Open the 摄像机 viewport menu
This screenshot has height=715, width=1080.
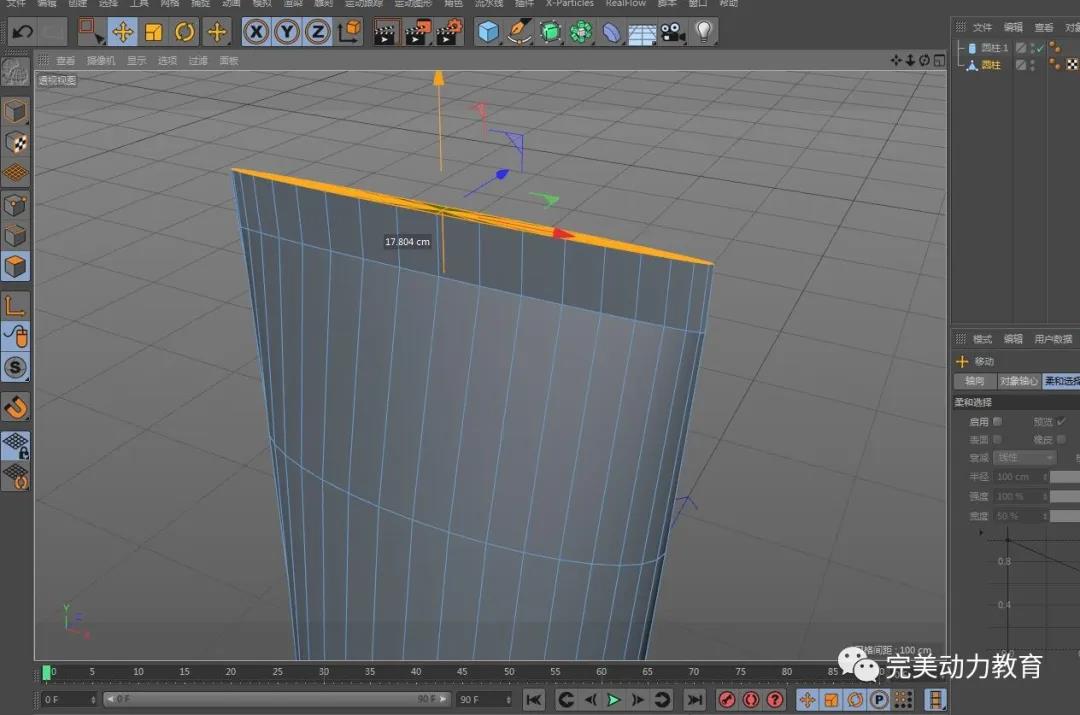click(100, 61)
